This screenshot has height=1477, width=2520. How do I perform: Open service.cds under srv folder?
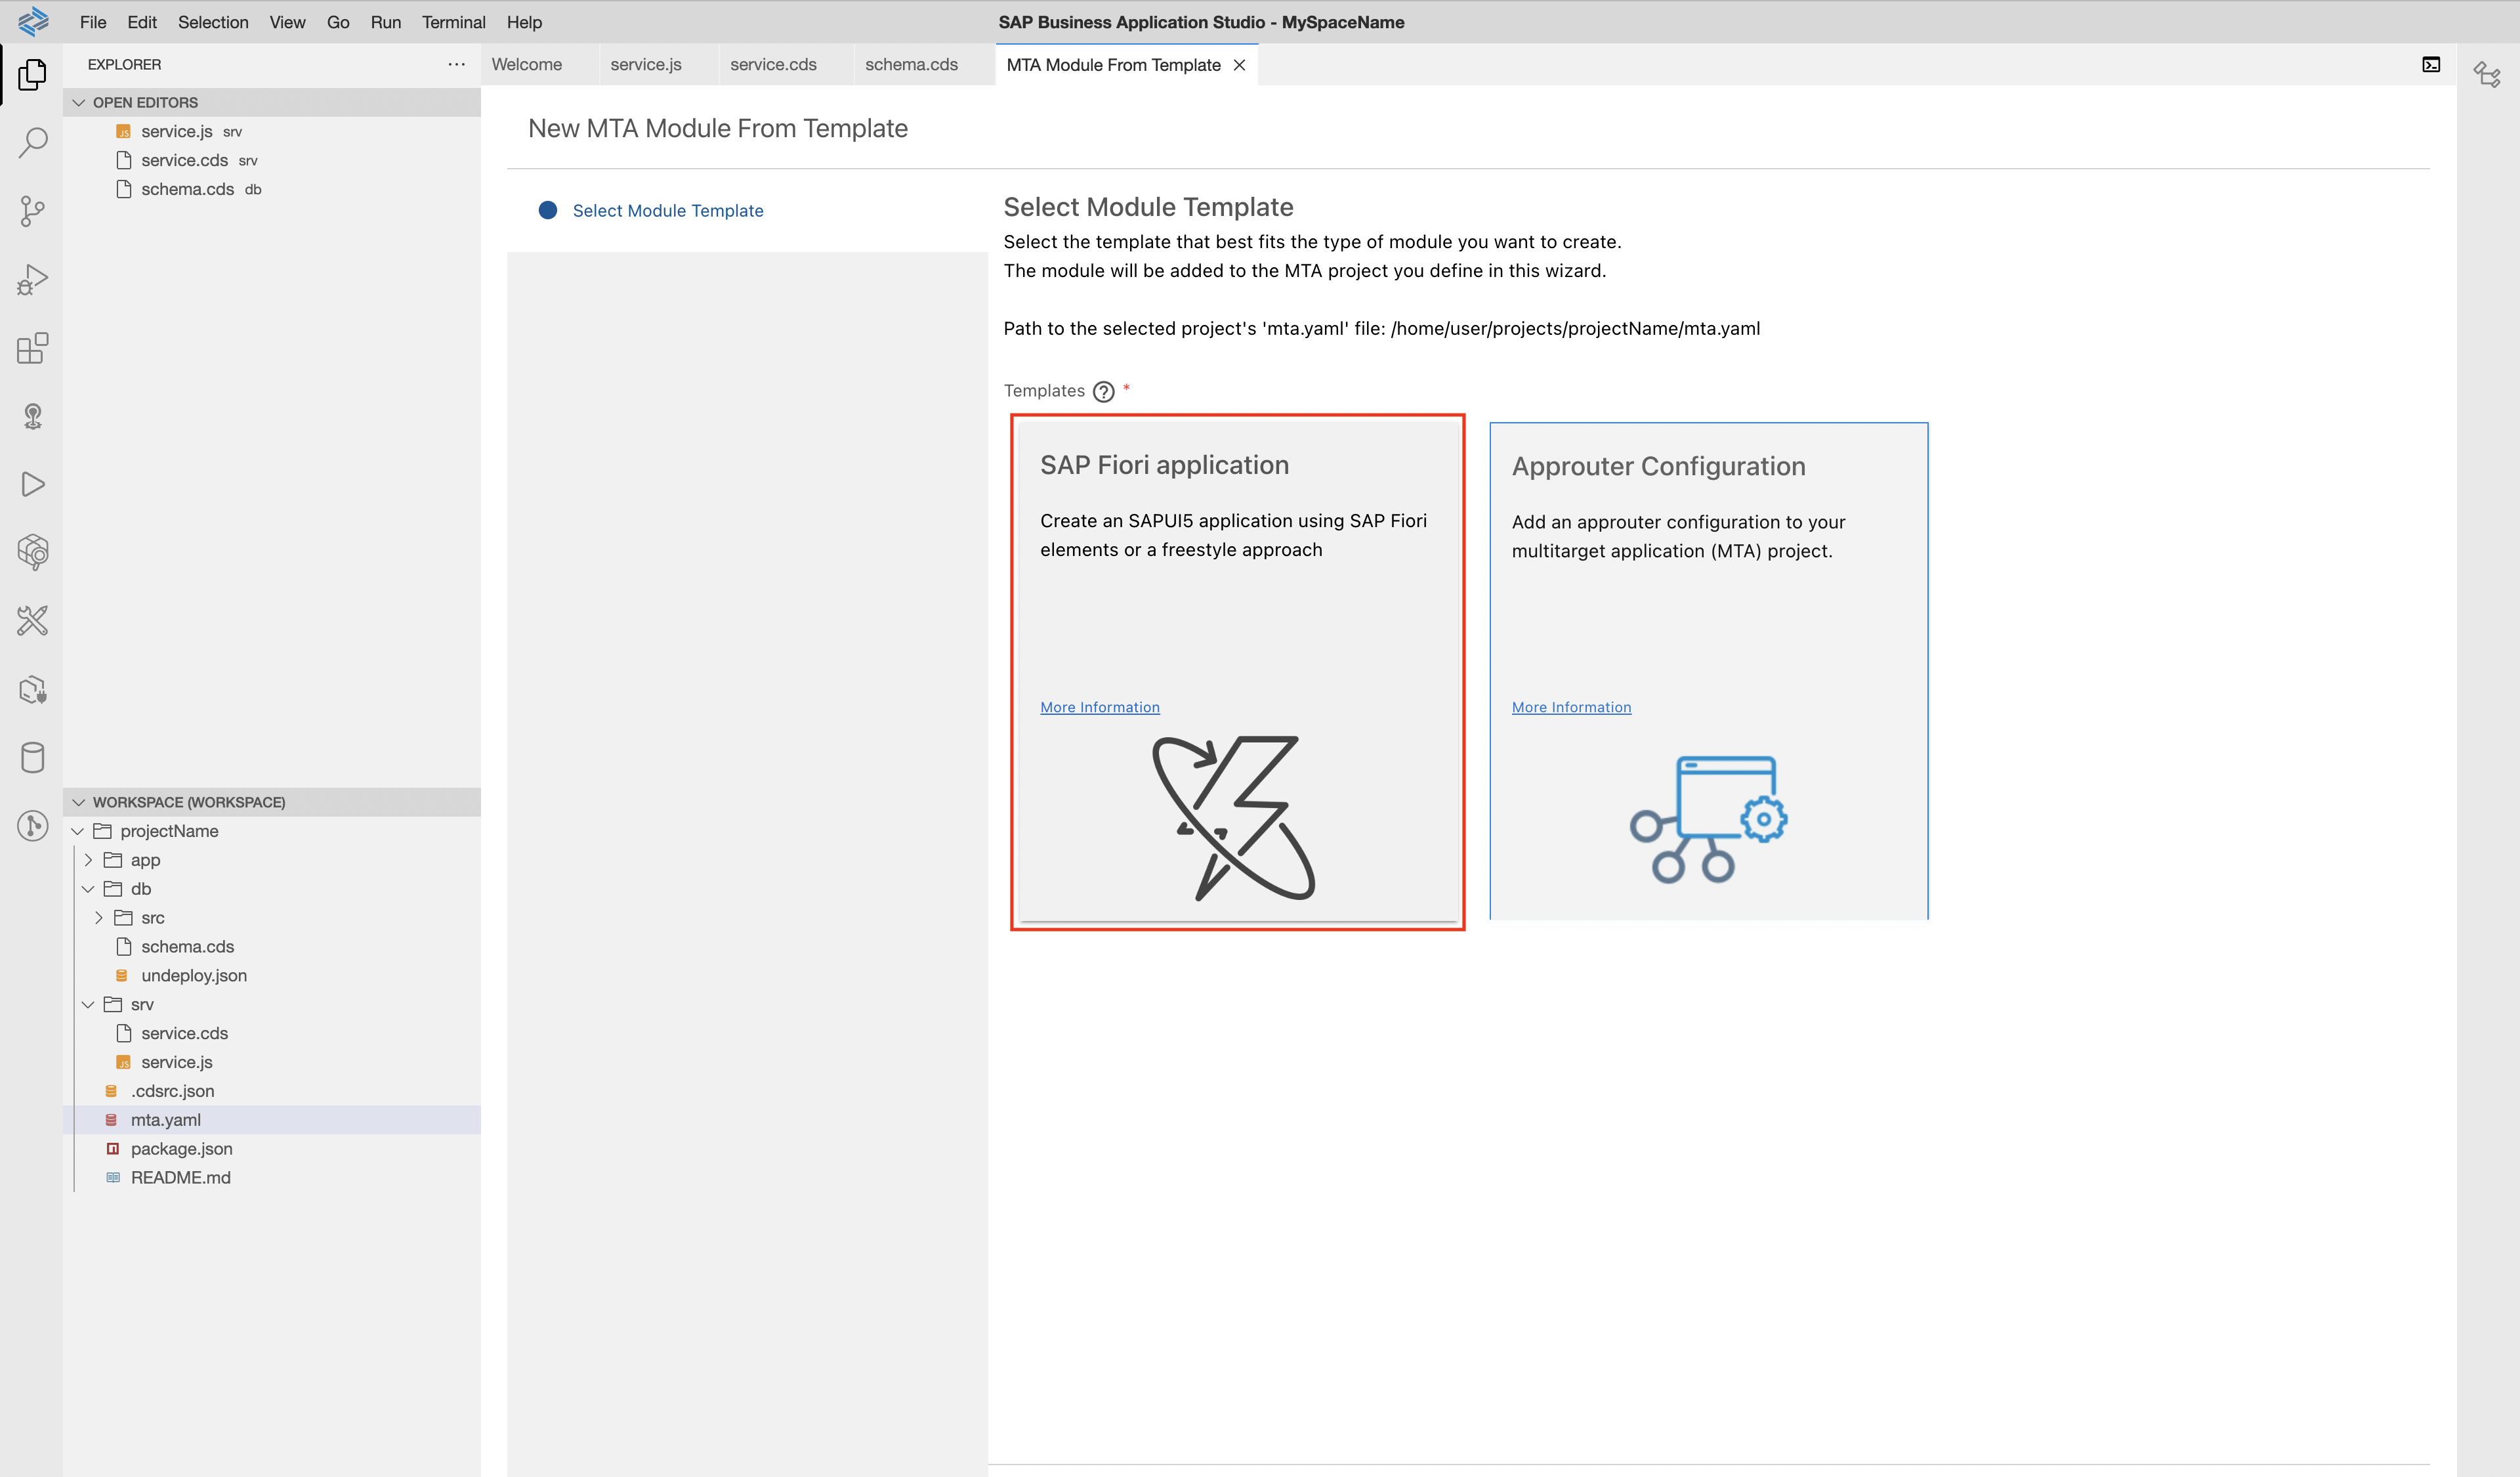click(272, 1033)
